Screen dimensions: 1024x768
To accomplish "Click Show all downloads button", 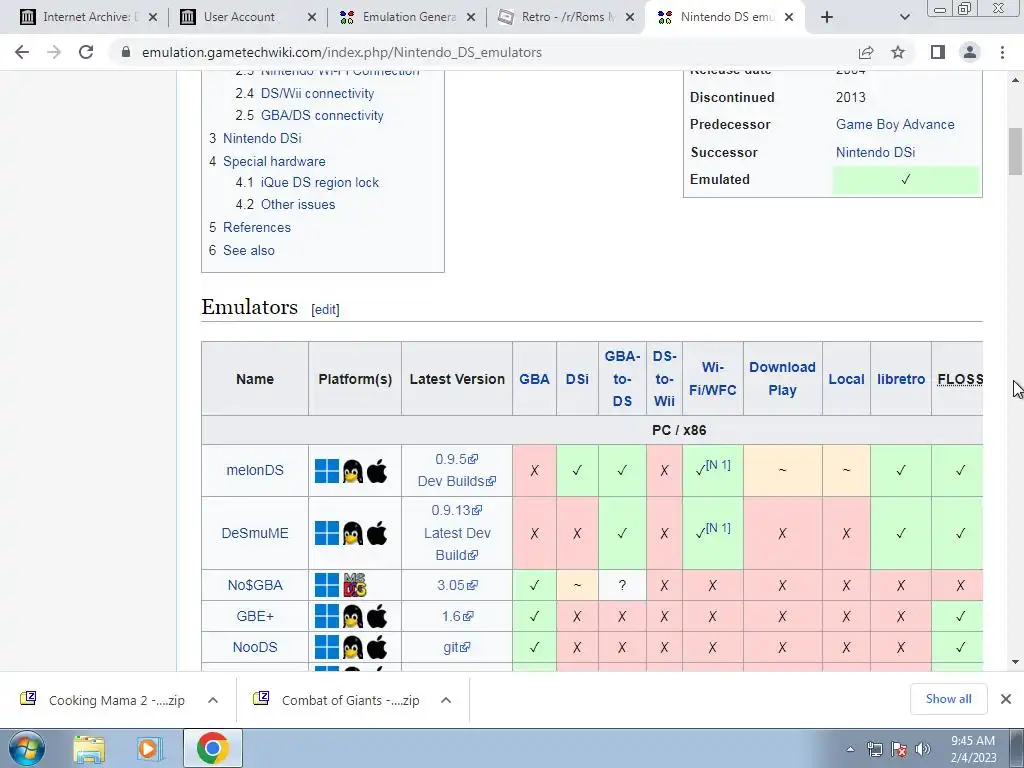I will [948, 699].
